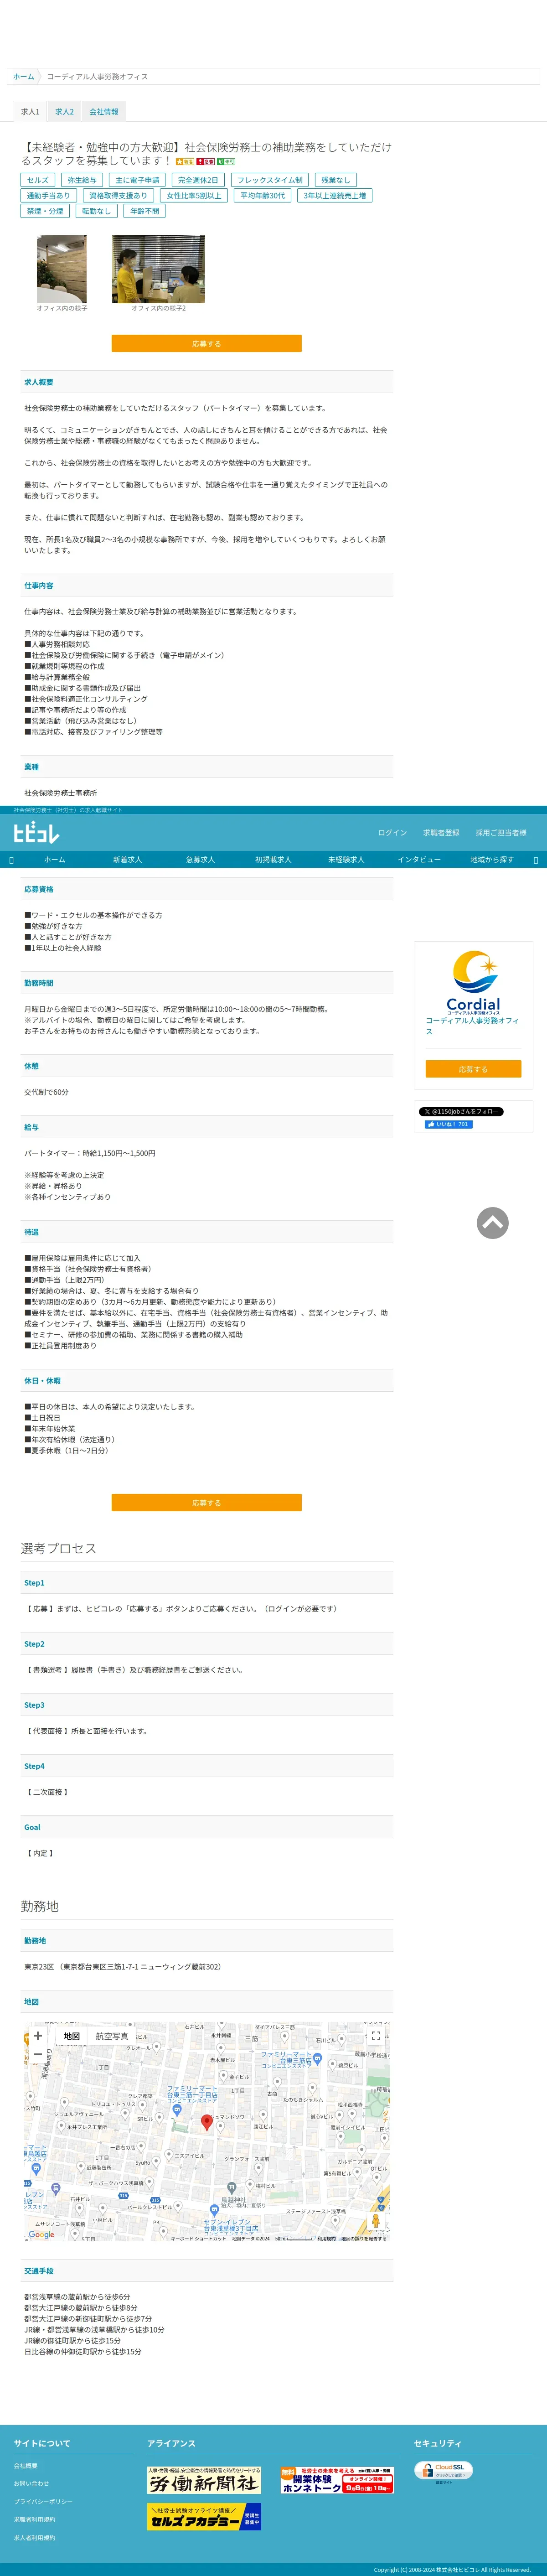Click the 資格取得支援あり tag
The height and width of the screenshot is (2576, 547).
tap(118, 196)
